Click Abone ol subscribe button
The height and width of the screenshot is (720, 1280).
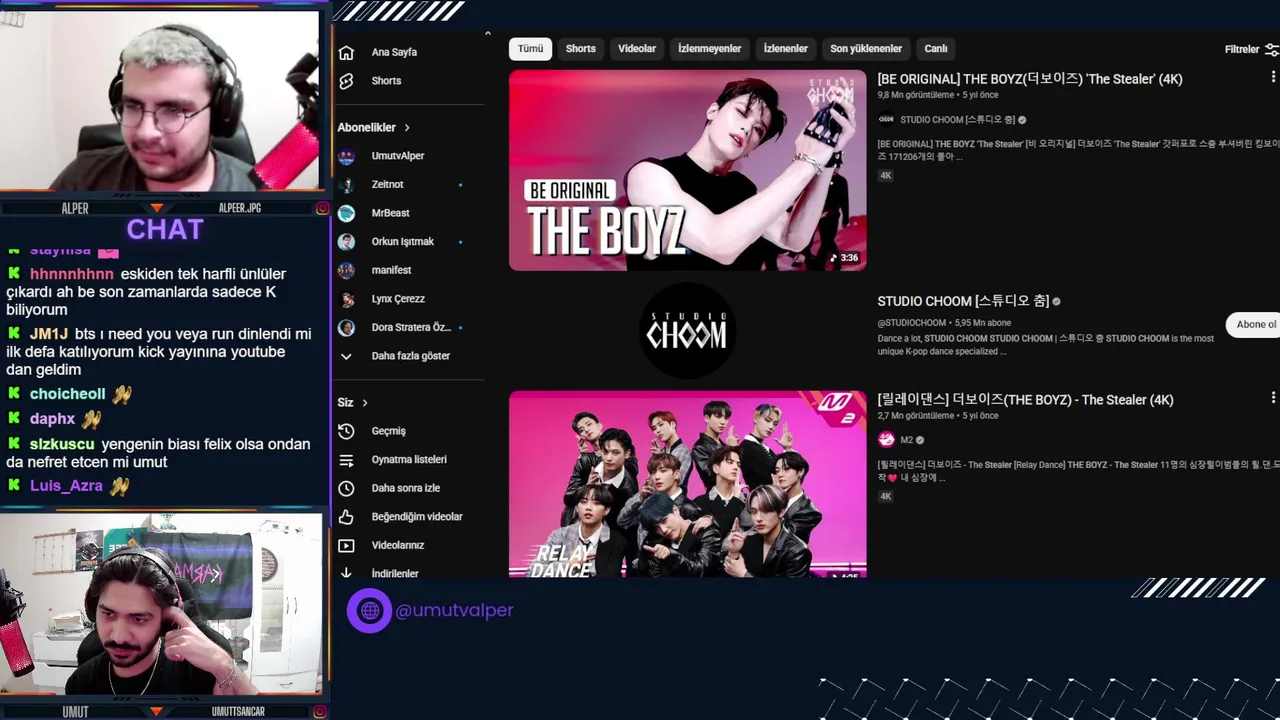[1254, 324]
